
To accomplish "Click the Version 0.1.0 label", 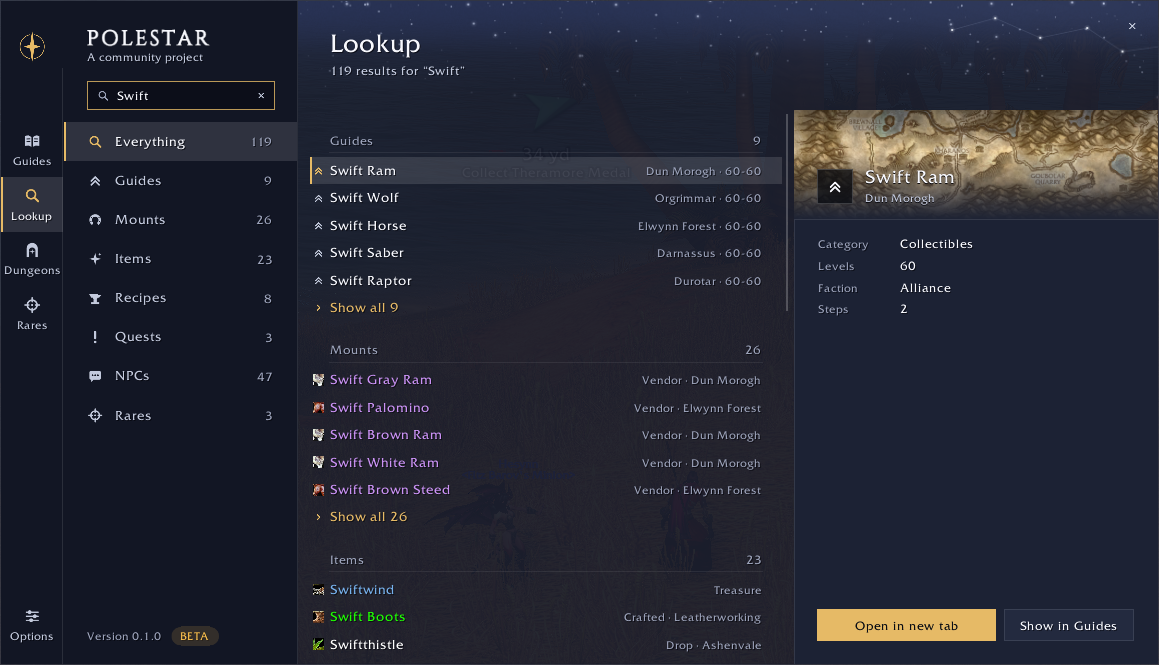I will [123, 636].
